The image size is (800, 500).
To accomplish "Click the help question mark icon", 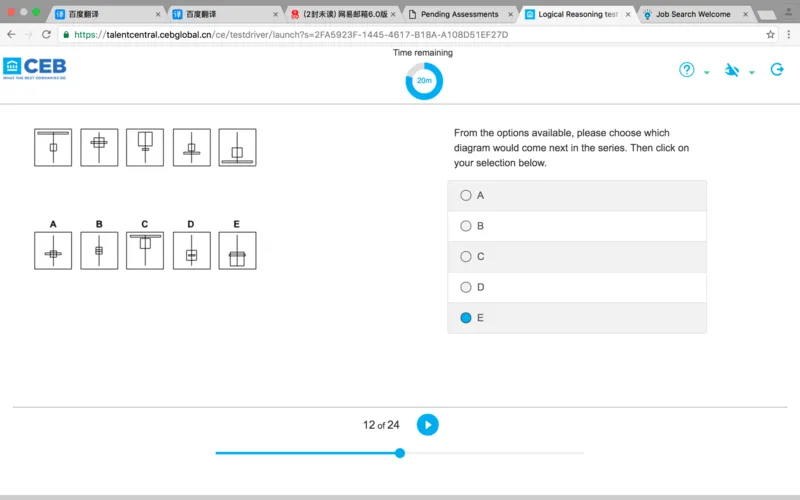I will coord(687,70).
